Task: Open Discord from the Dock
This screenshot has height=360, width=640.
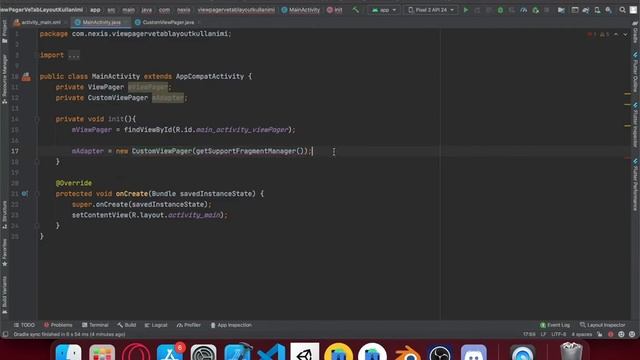Action: pyautogui.click(x=473, y=352)
